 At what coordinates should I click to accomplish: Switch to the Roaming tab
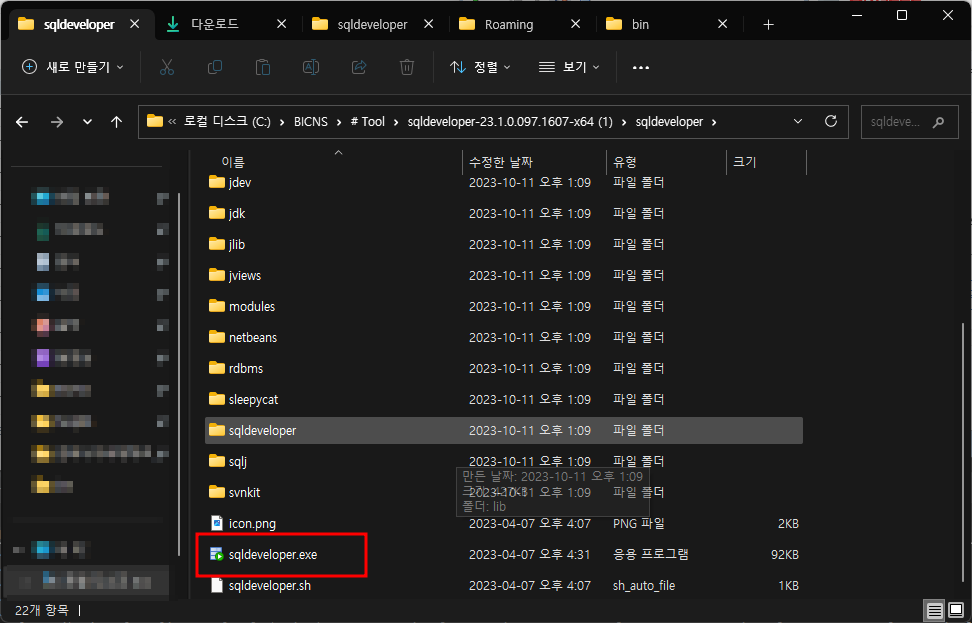click(508, 25)
